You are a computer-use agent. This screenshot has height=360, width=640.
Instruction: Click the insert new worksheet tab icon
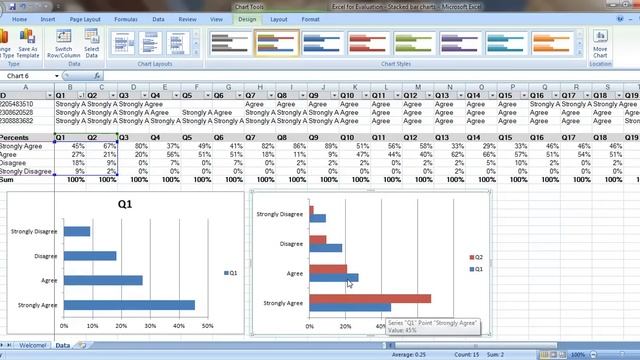[82, 345]
